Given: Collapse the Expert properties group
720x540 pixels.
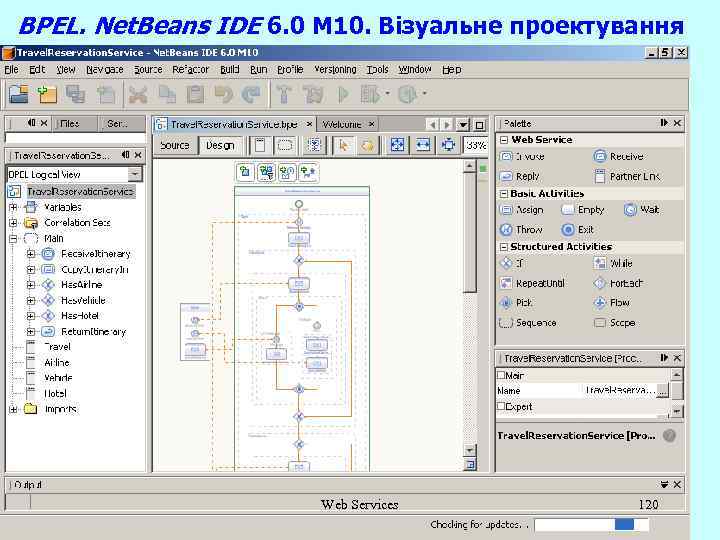Looking at the screenshot, I should tap(501, 406).
